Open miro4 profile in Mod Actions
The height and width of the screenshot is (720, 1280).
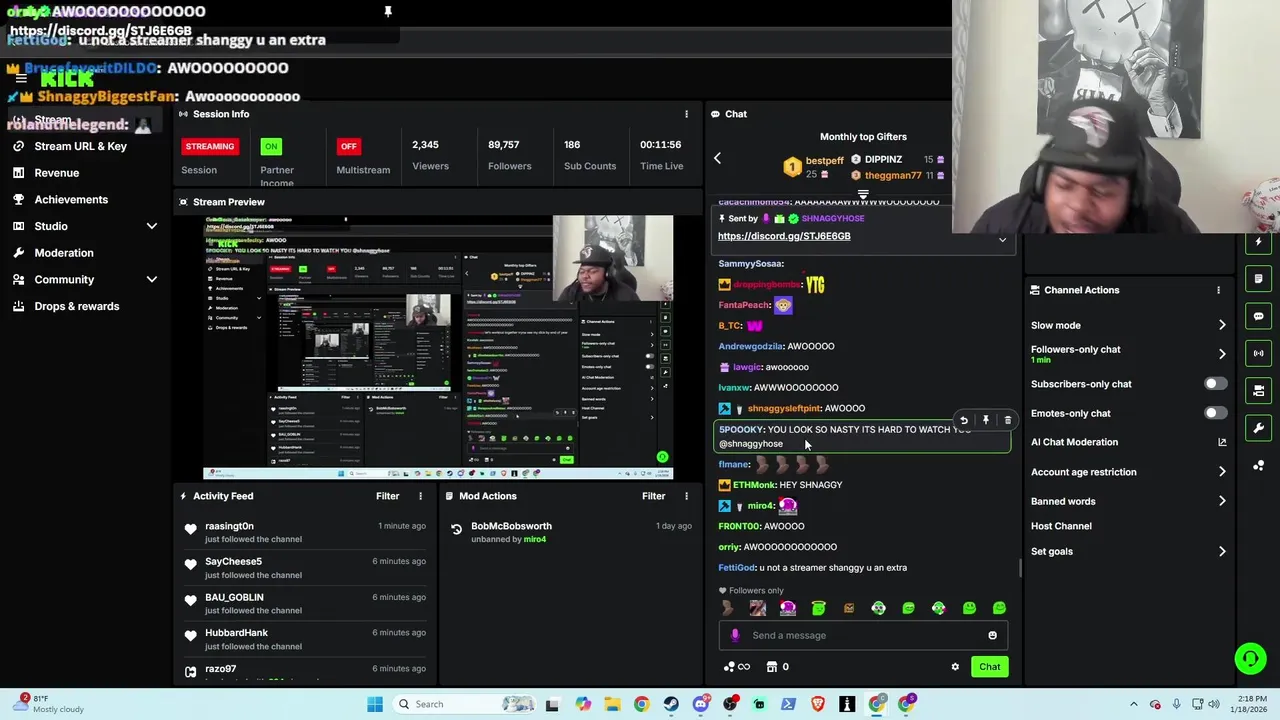tap(535, 540)
